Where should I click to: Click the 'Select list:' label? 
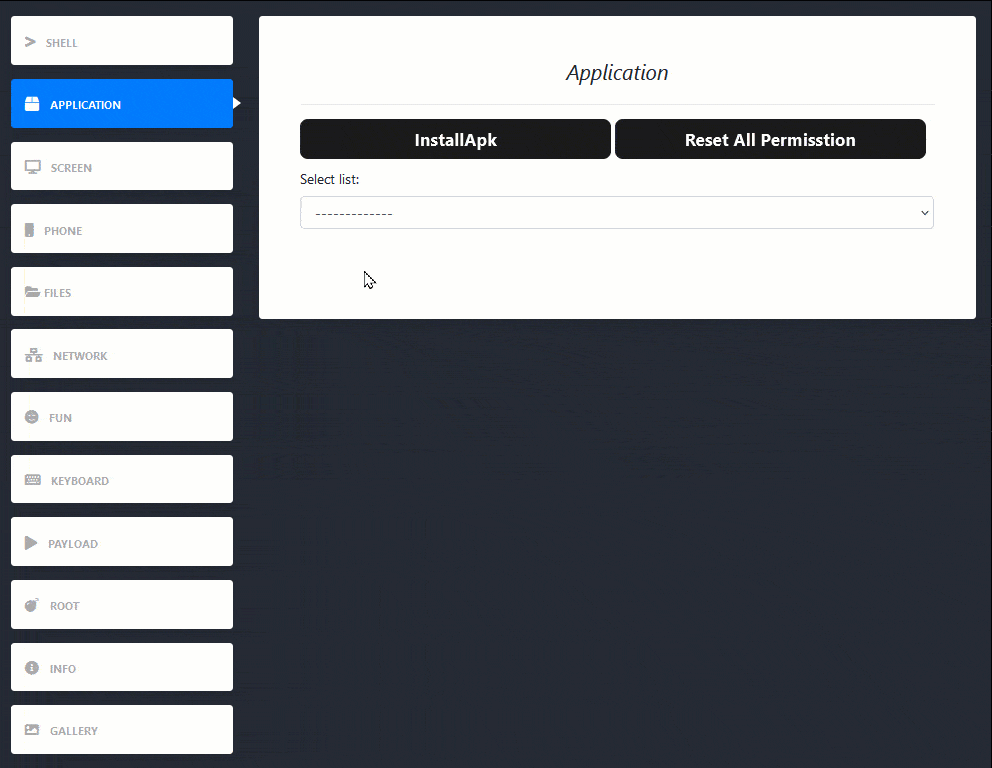point(330,179)
